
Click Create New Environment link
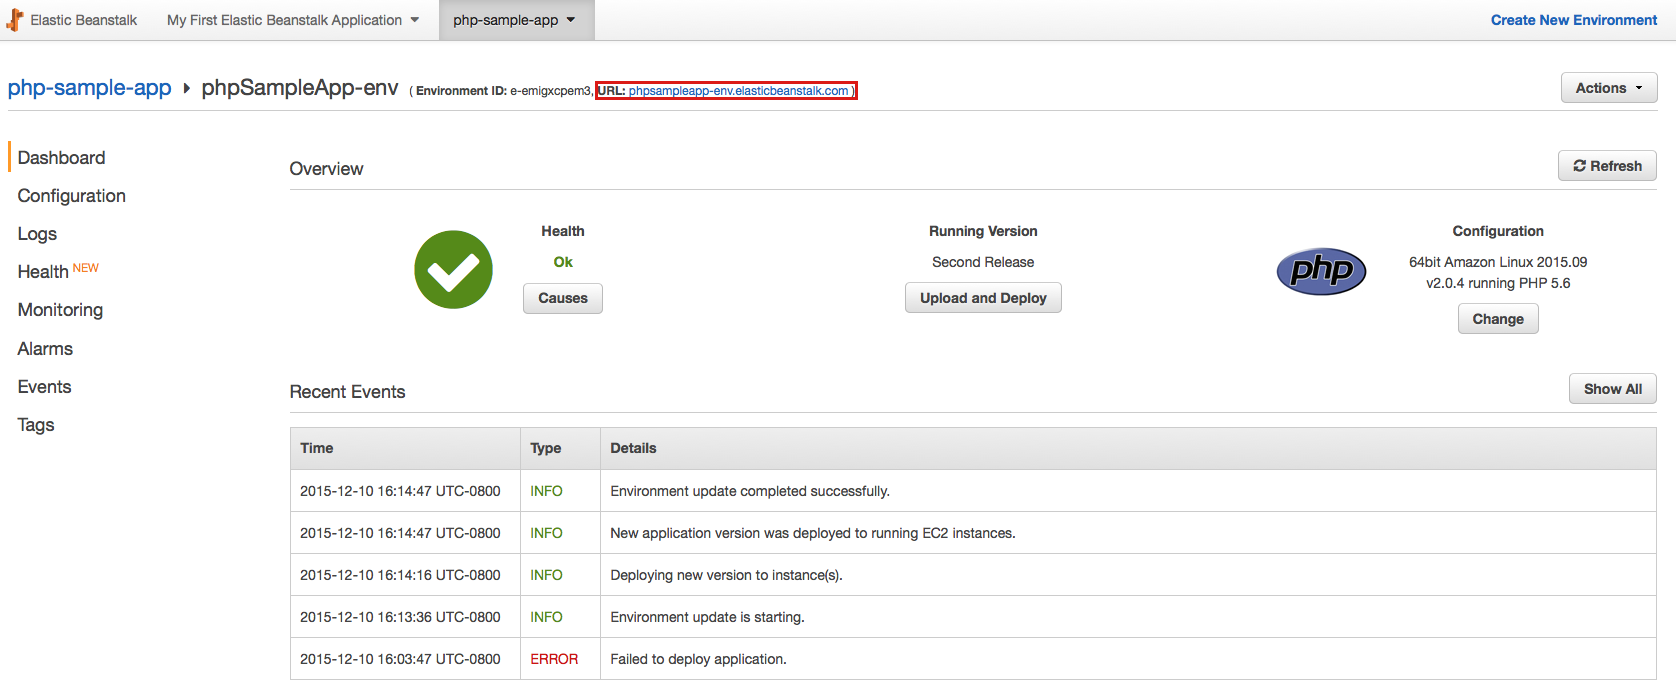tap(1574, 20)
